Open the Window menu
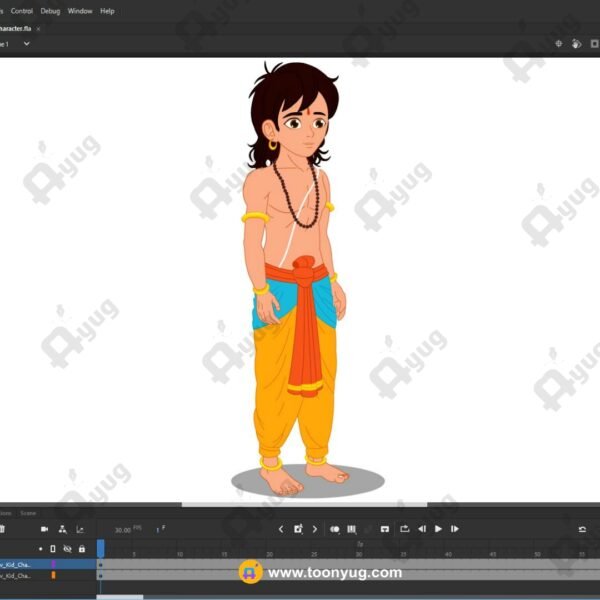Screen dimensions: 600x600 point(80,11)
